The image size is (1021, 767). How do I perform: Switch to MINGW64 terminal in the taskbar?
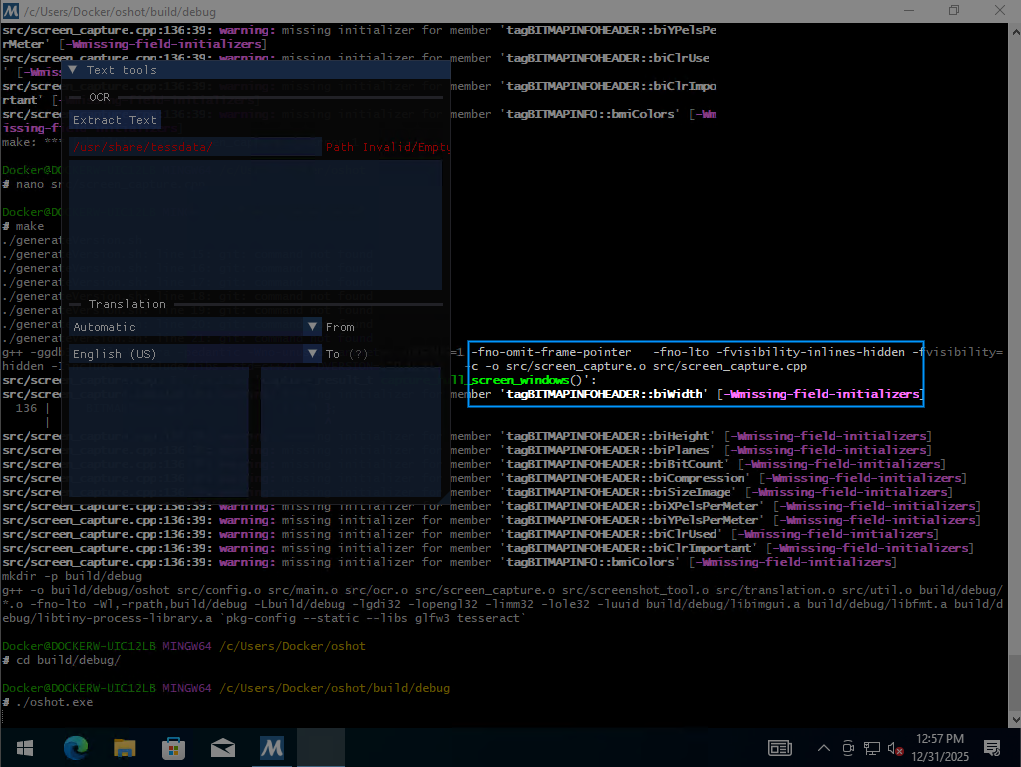(x=271, y=747)
